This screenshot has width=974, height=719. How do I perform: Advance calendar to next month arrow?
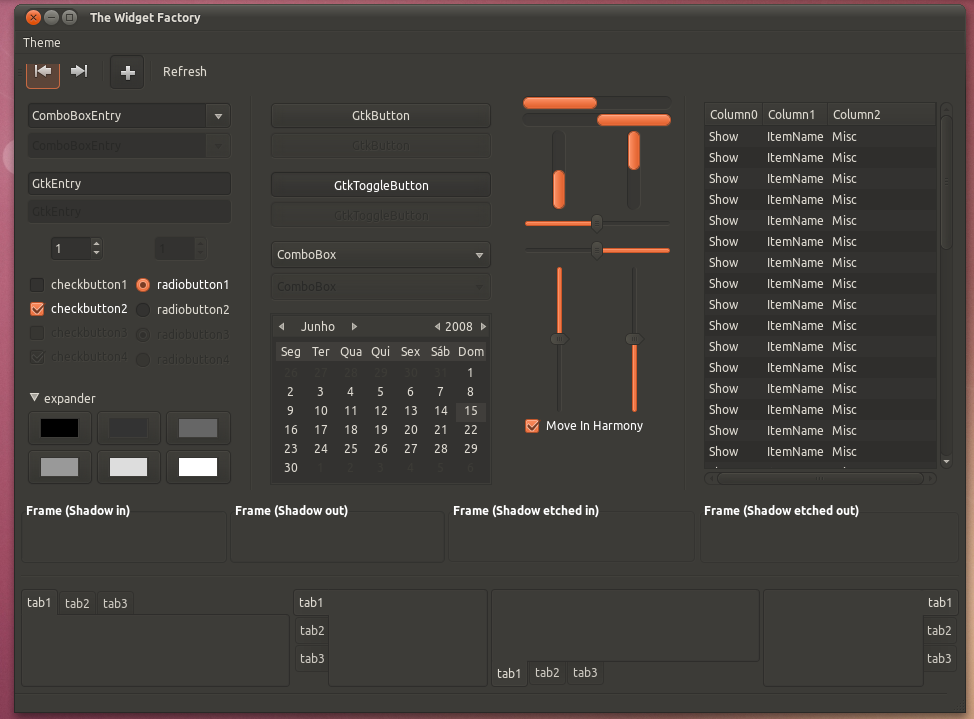(x=354, y=327)
